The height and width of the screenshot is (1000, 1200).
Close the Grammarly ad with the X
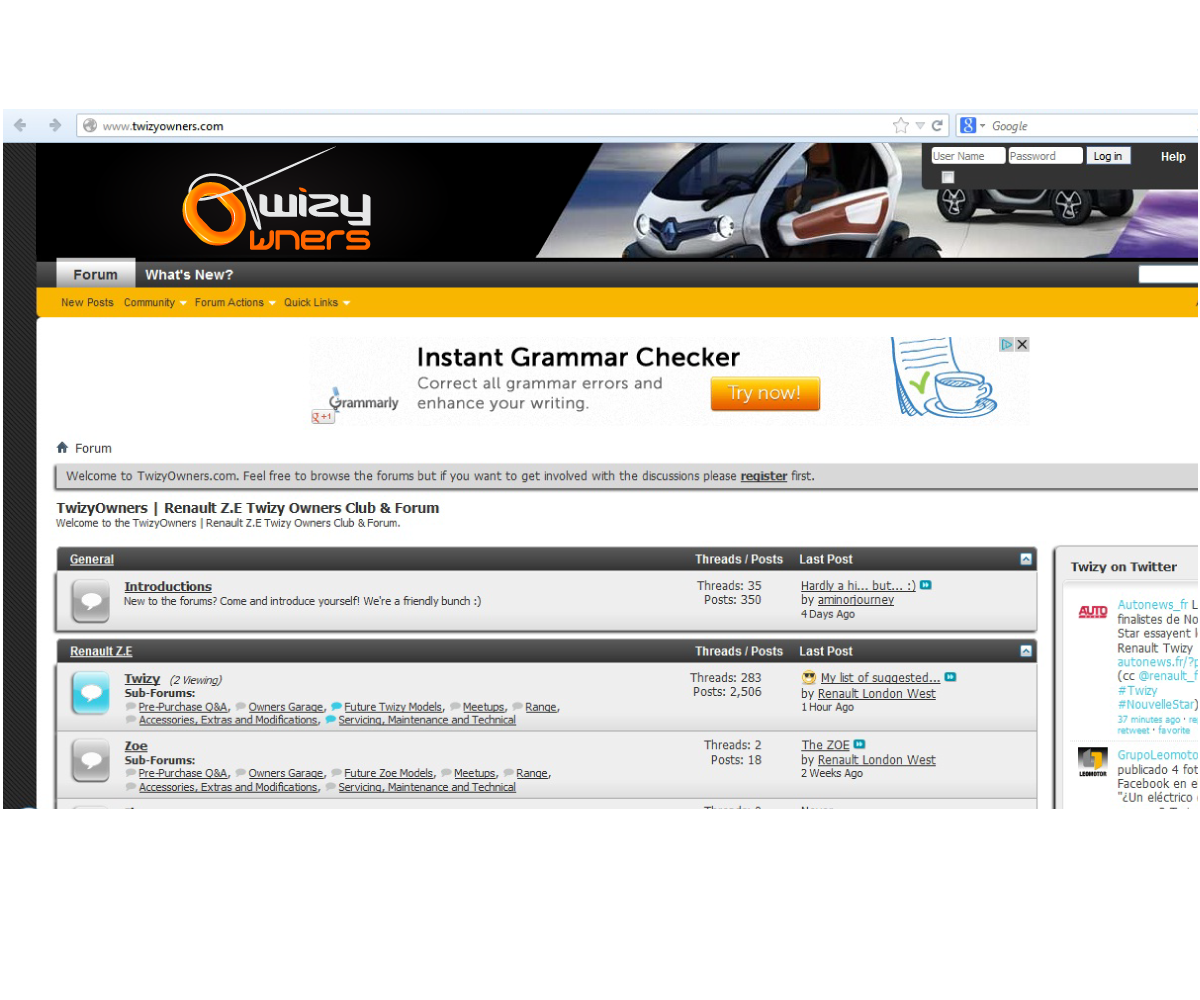tap(1022, 344)
